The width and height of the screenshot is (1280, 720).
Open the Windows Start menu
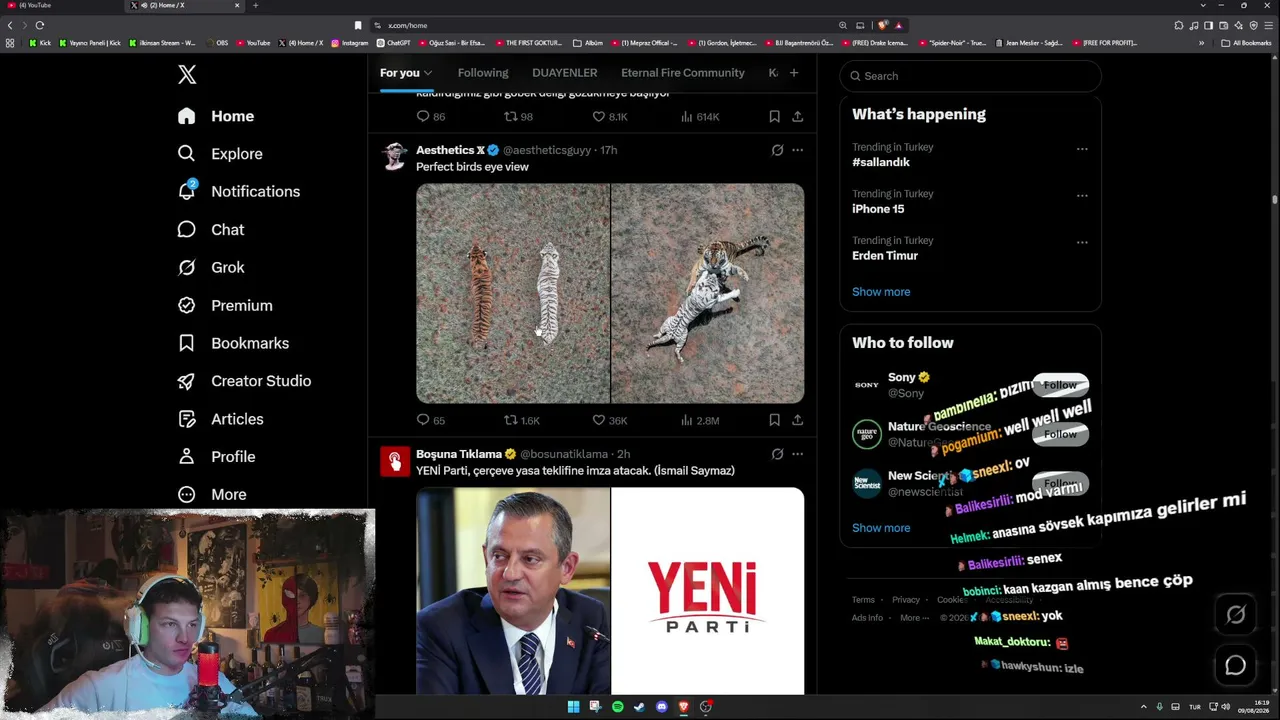click(573, 707)
